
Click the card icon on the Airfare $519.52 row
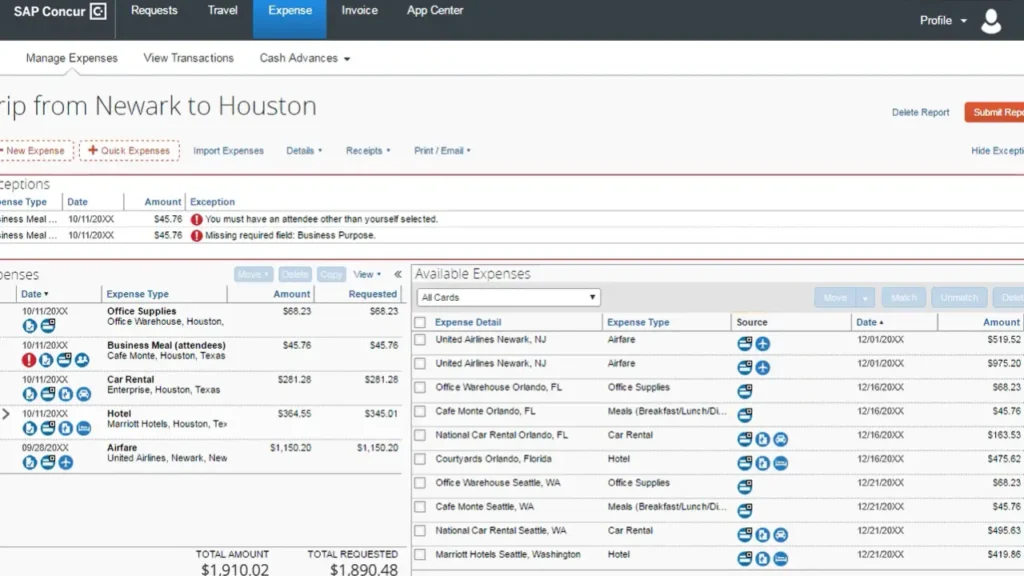744,344
